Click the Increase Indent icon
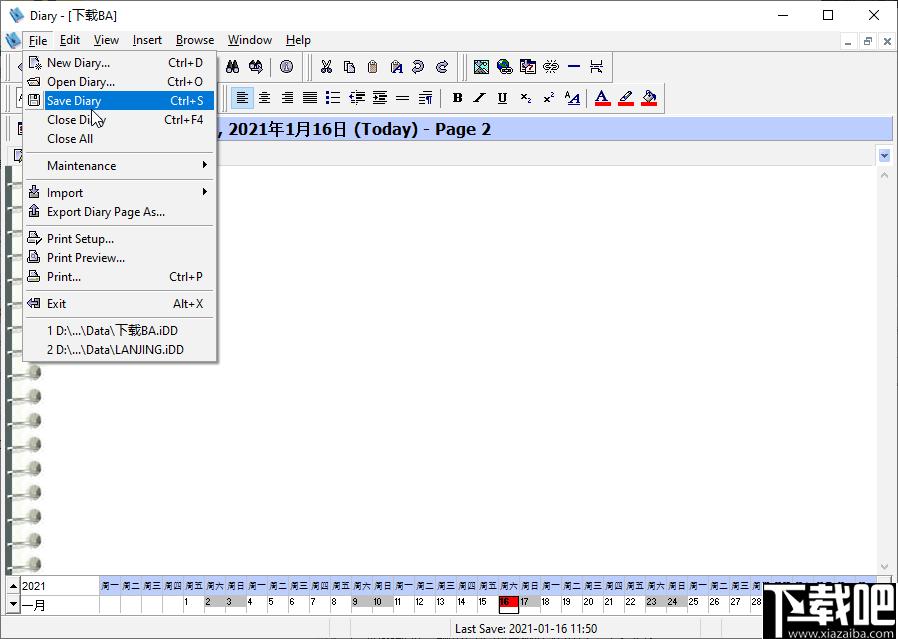This screenshot has width=898, height=639. [x=380, y=98]
